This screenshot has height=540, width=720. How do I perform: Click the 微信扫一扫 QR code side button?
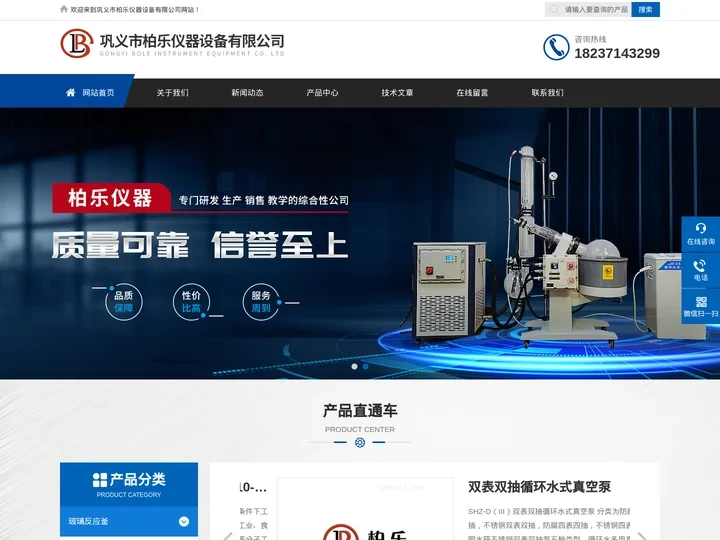click(x=701, y=306)
